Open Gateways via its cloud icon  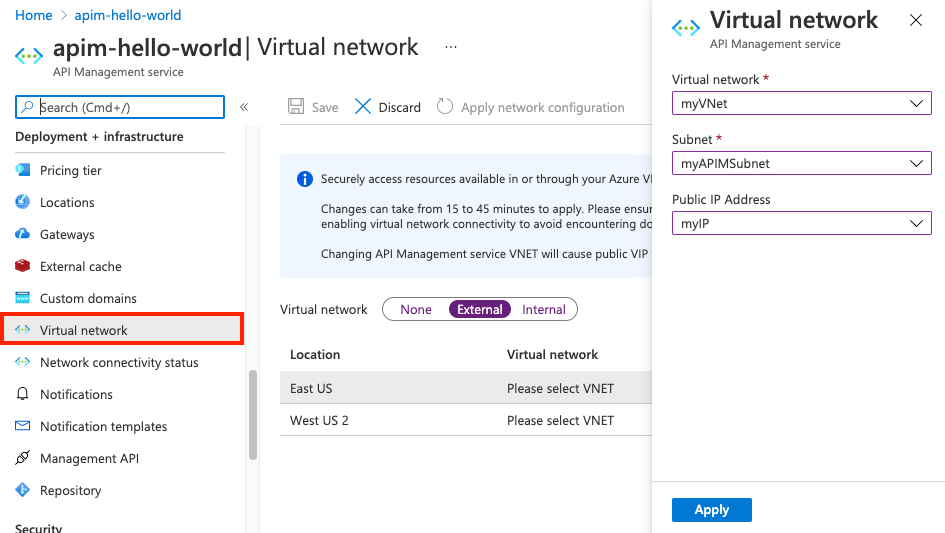[23, 234]
